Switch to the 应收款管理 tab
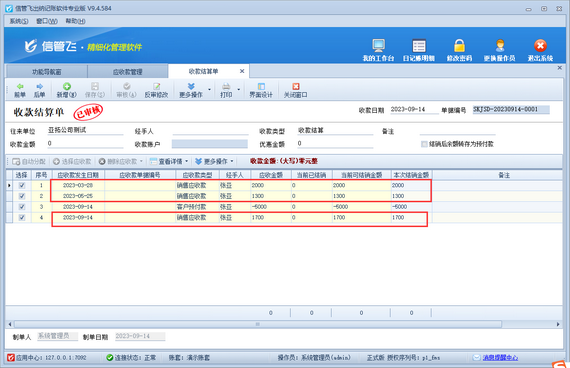570x368 pixels. click(x=127, y=72)
